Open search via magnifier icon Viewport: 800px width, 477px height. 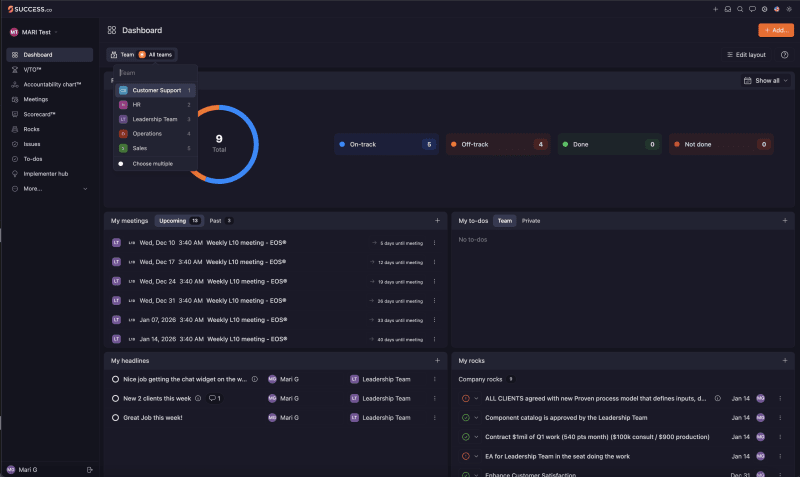(x=740, y=9)
